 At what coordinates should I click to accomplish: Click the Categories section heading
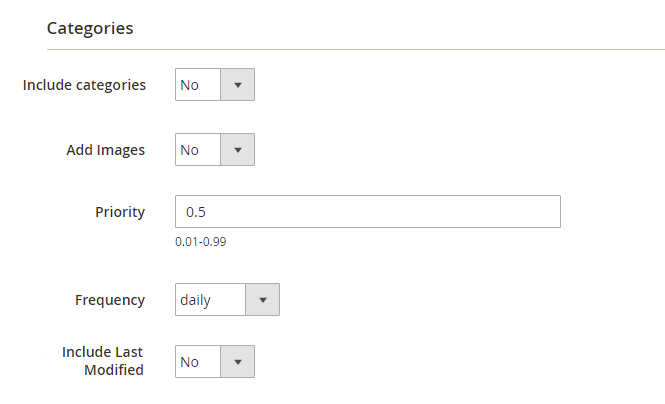coord(90,28)
